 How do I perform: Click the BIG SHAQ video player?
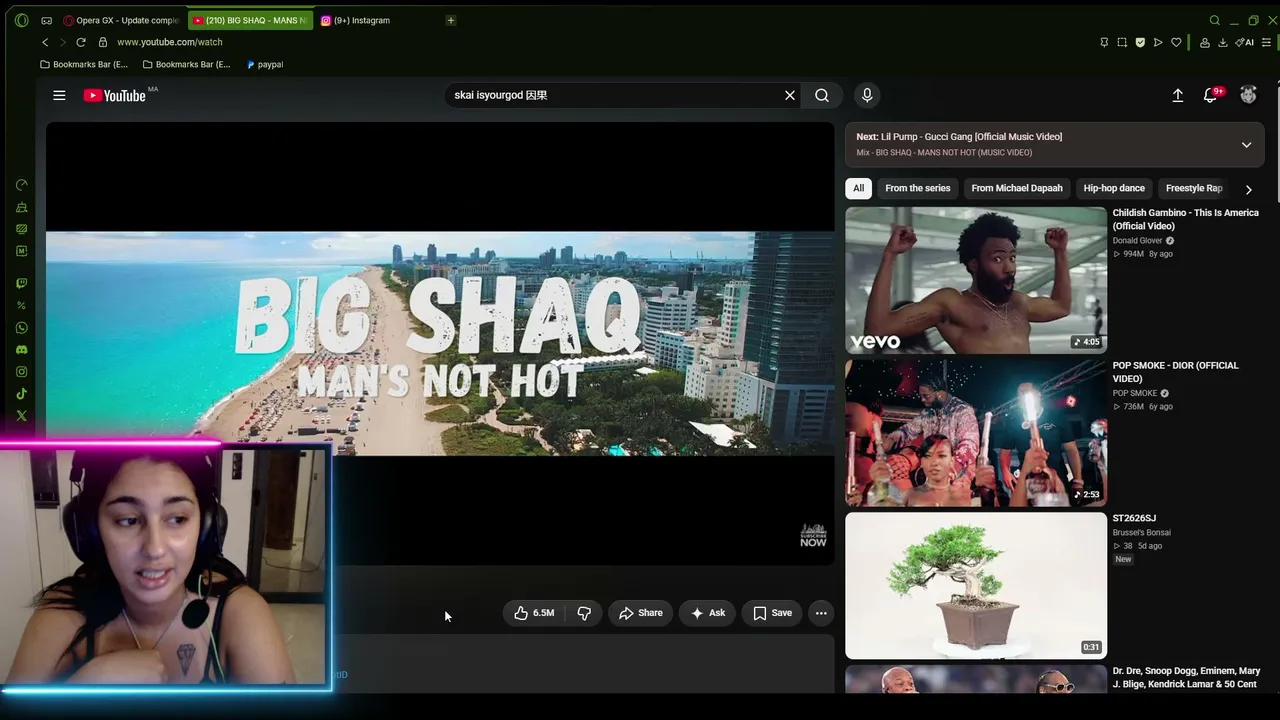(440, 343)
